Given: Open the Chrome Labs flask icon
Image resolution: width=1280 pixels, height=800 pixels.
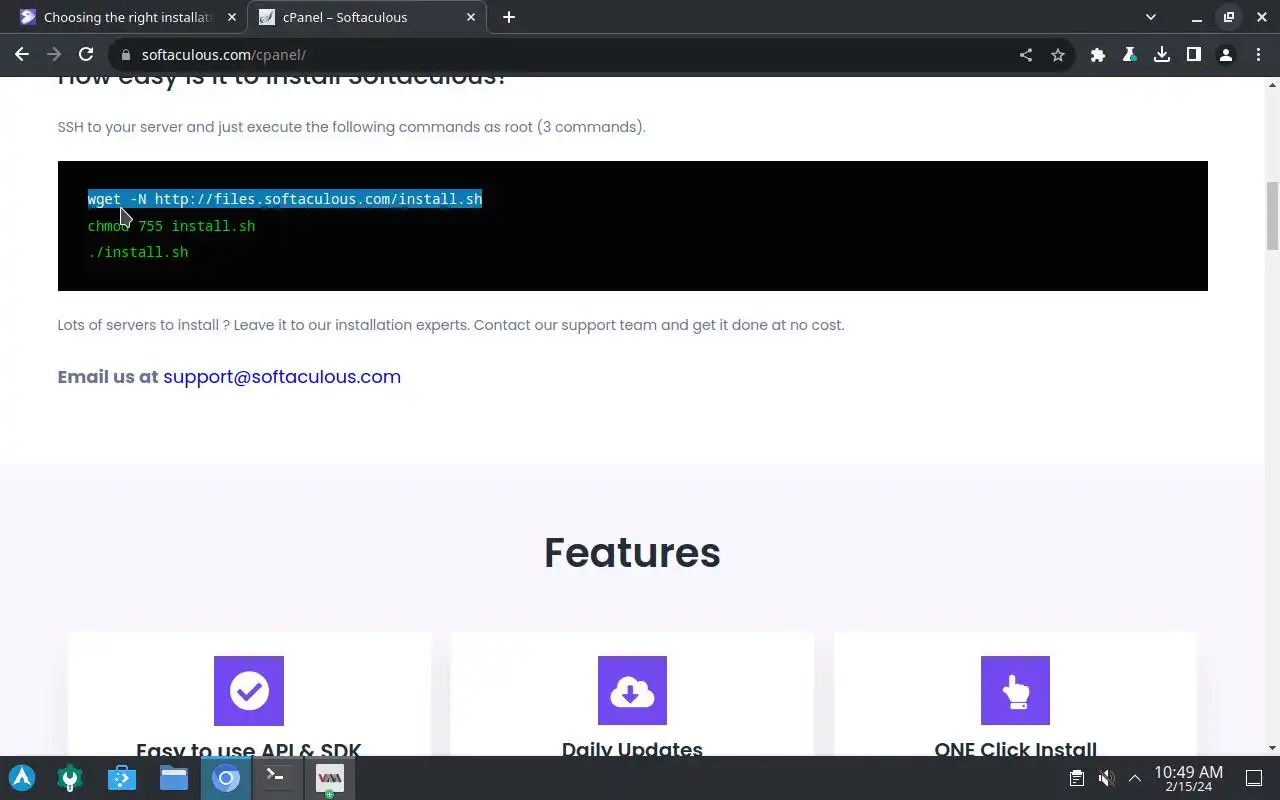Looking at the screenshot, I should click(1130, 55).
